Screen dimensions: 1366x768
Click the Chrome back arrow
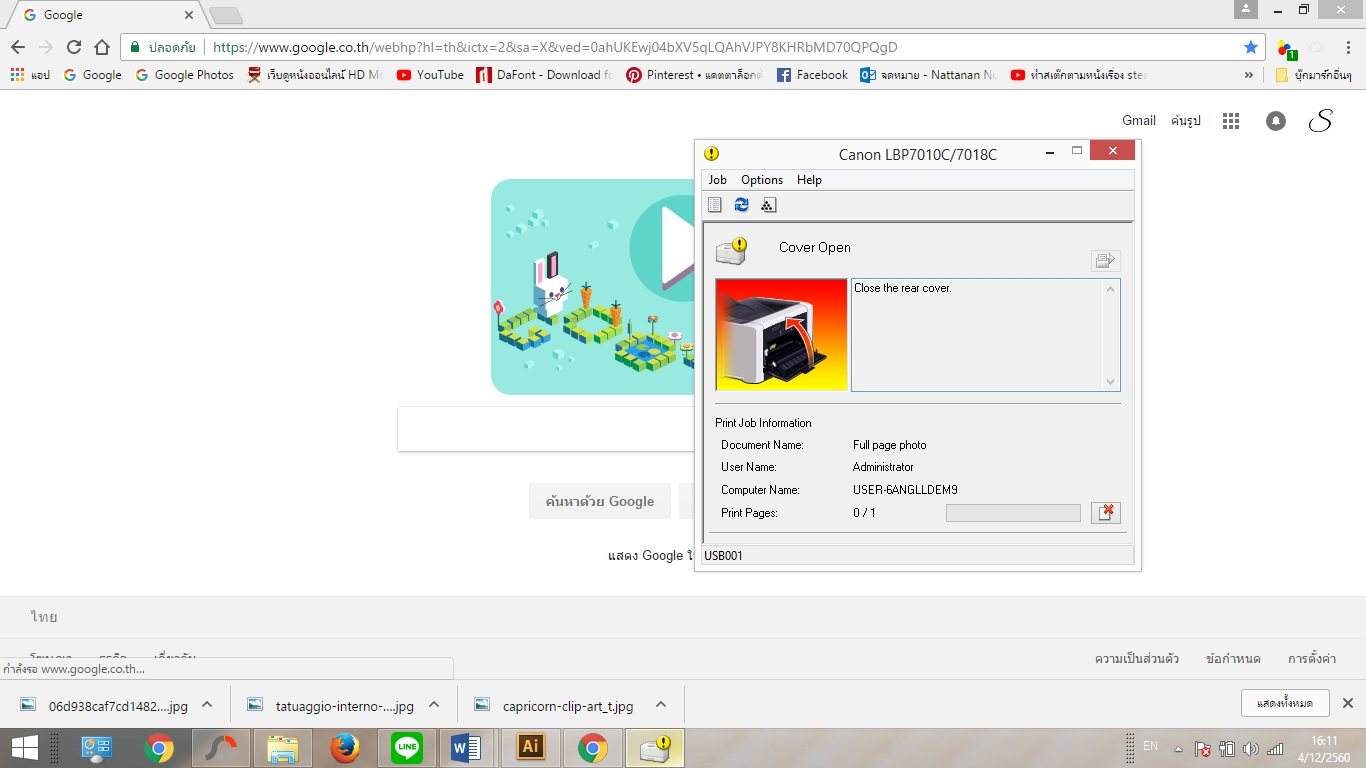[x=18, y=47]
